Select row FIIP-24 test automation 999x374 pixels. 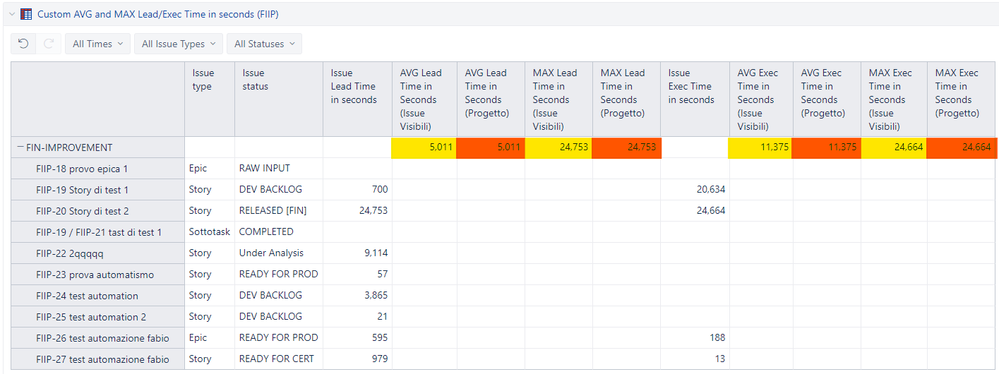coord(98,296)
